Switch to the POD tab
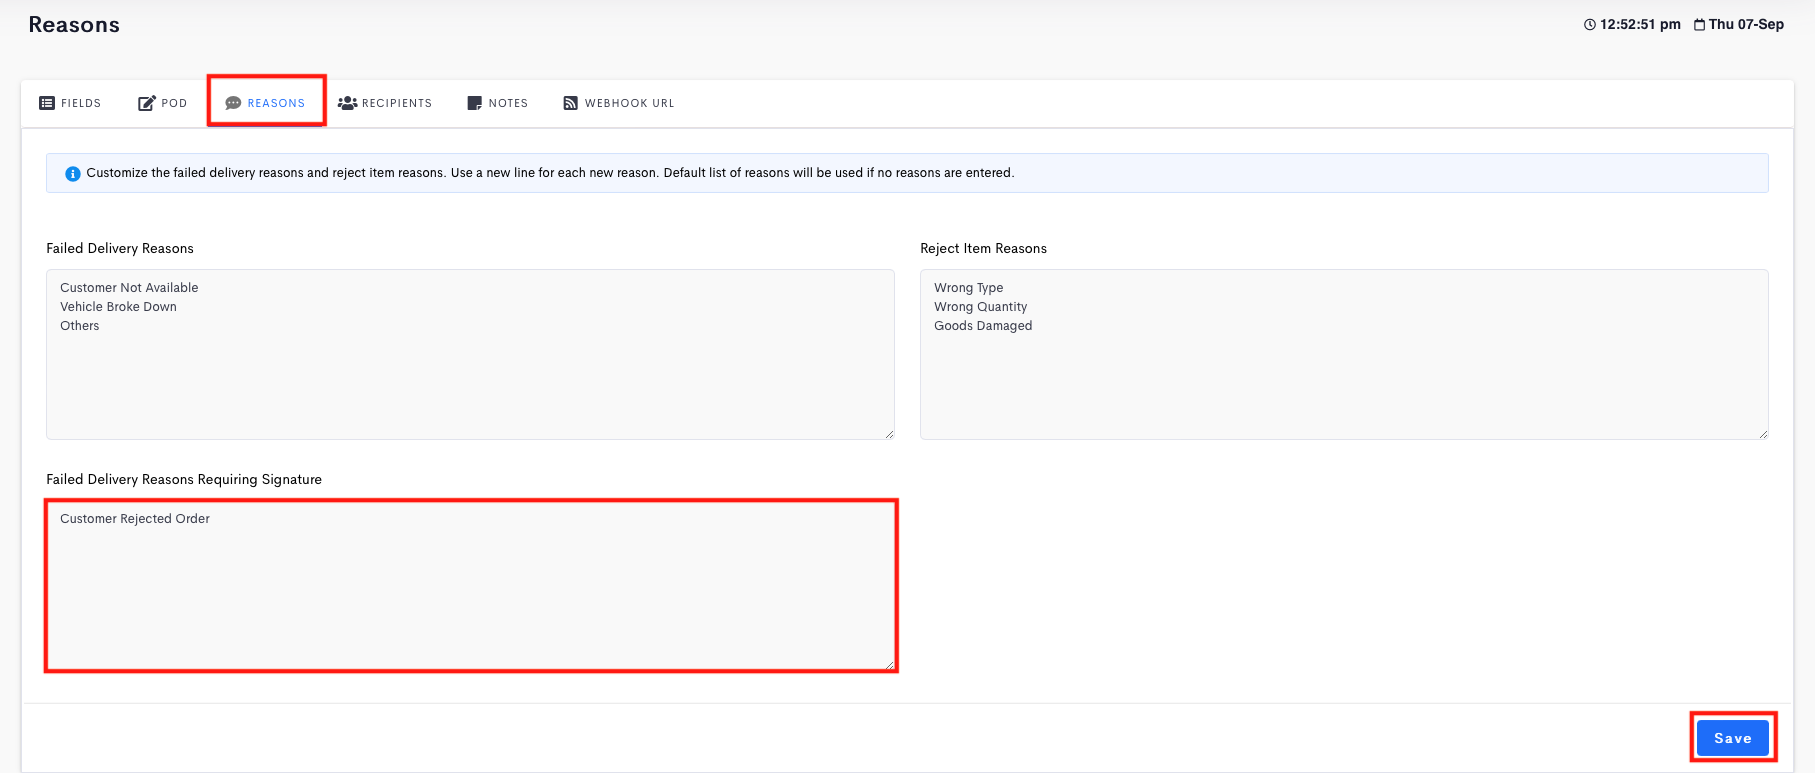The height and width of the screenshot is (773, 1815). [163, 103]
